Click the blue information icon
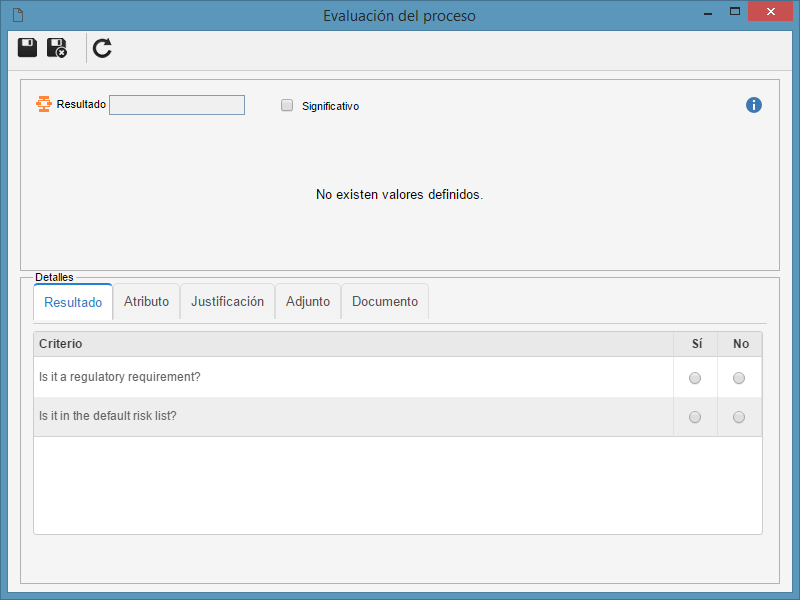 754,105
